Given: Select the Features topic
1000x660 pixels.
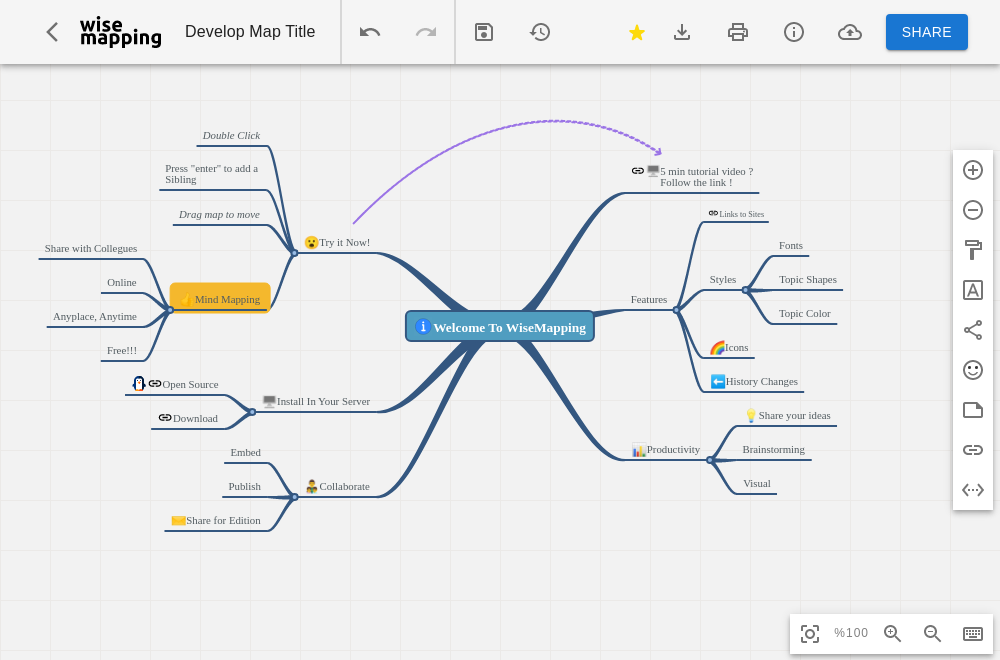Looking at the screenshot, I should point(649,300).
